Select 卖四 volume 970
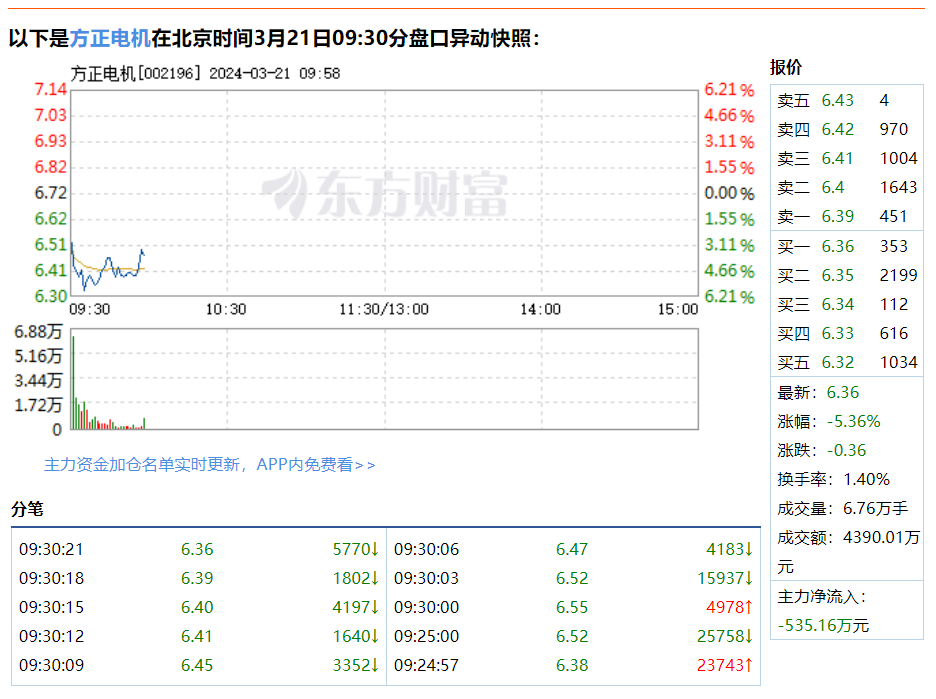This screenshot has height=699, width=936. tap(894, 130)
